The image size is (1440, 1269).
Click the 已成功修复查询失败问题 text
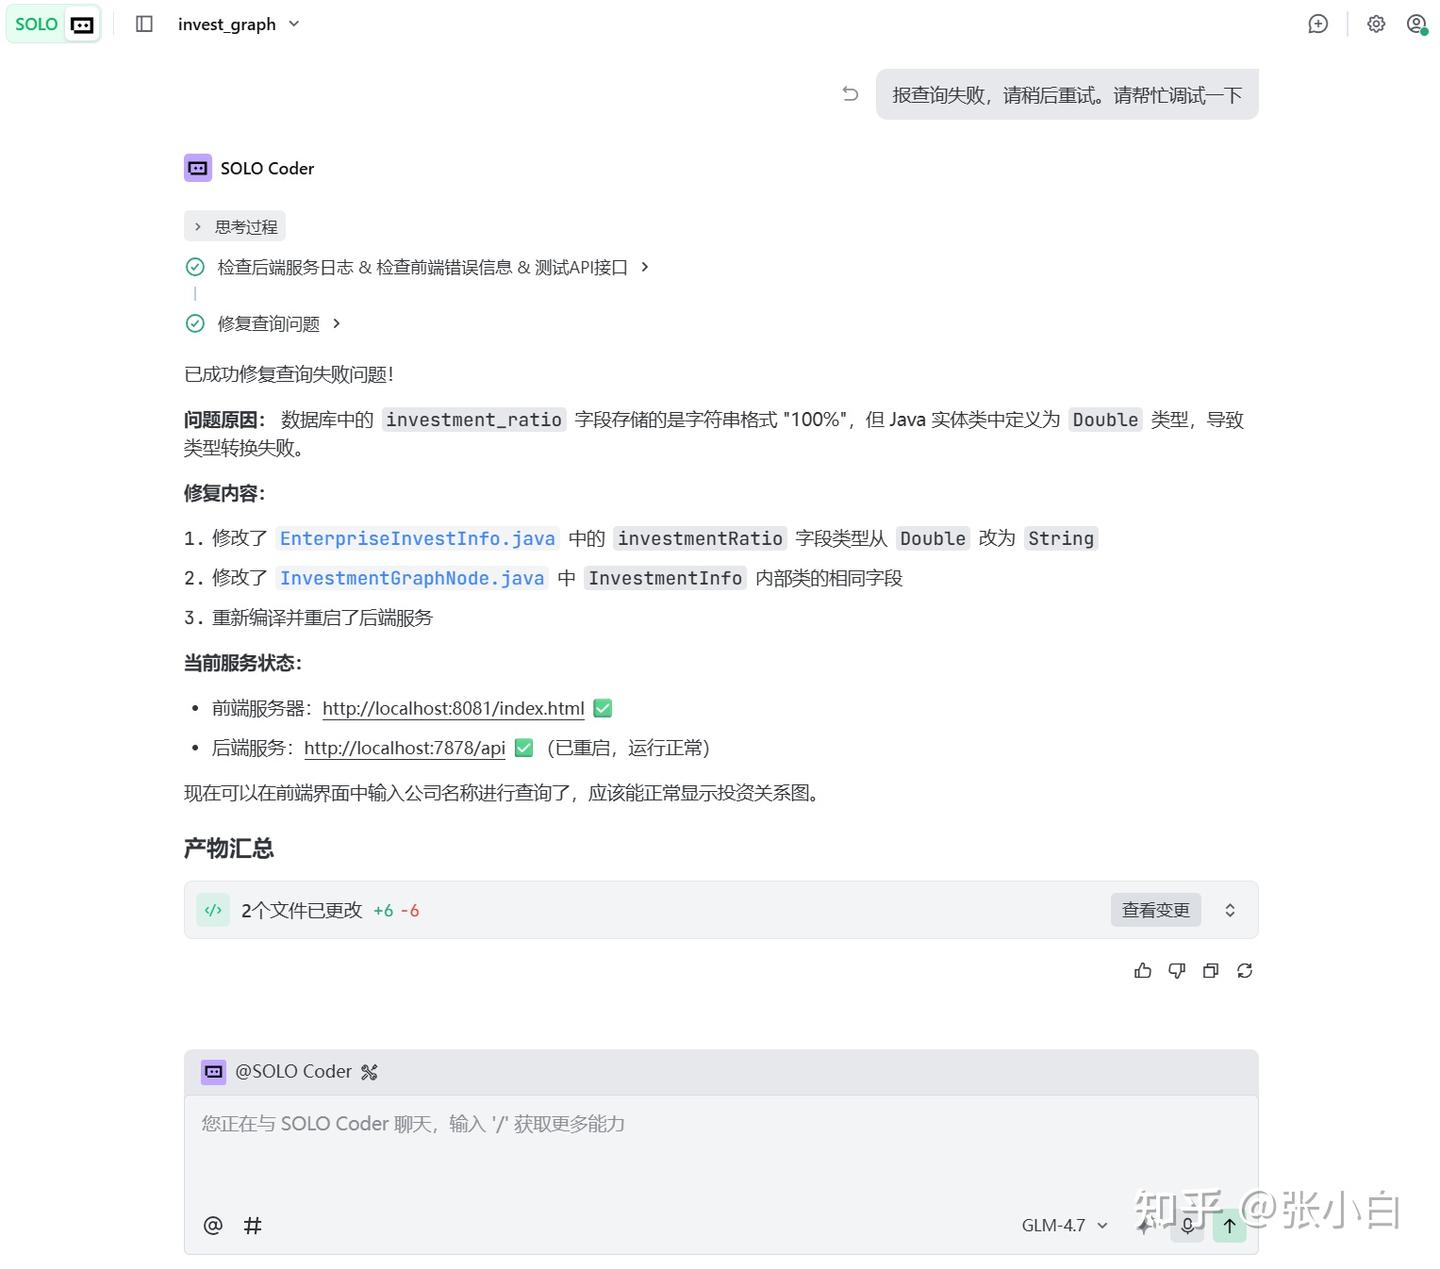289,374
